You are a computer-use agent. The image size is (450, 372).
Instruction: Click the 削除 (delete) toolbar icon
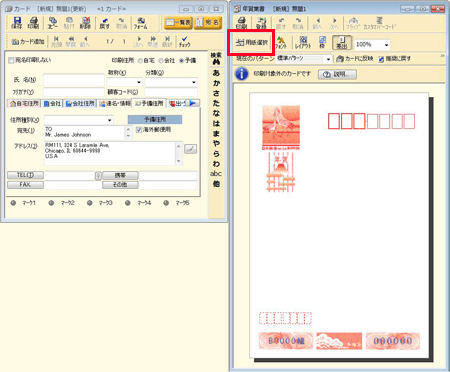[85, 23]
